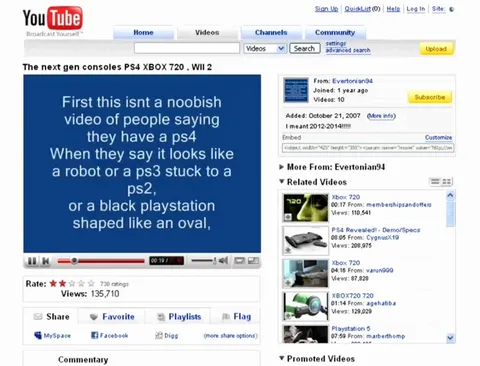This screenshot has width=480, height=366.
Task: Expand the More info link
Action: point(381,116)
